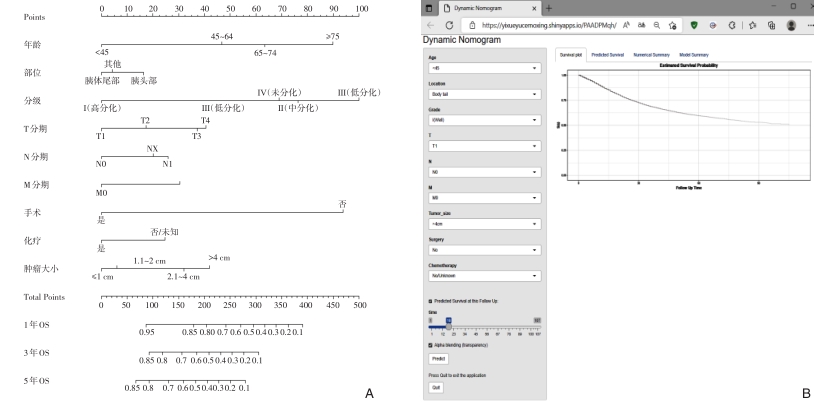814x402 pixels.
Task: Click the favorites star icon in address bar
Action: [x=673, y=23]
